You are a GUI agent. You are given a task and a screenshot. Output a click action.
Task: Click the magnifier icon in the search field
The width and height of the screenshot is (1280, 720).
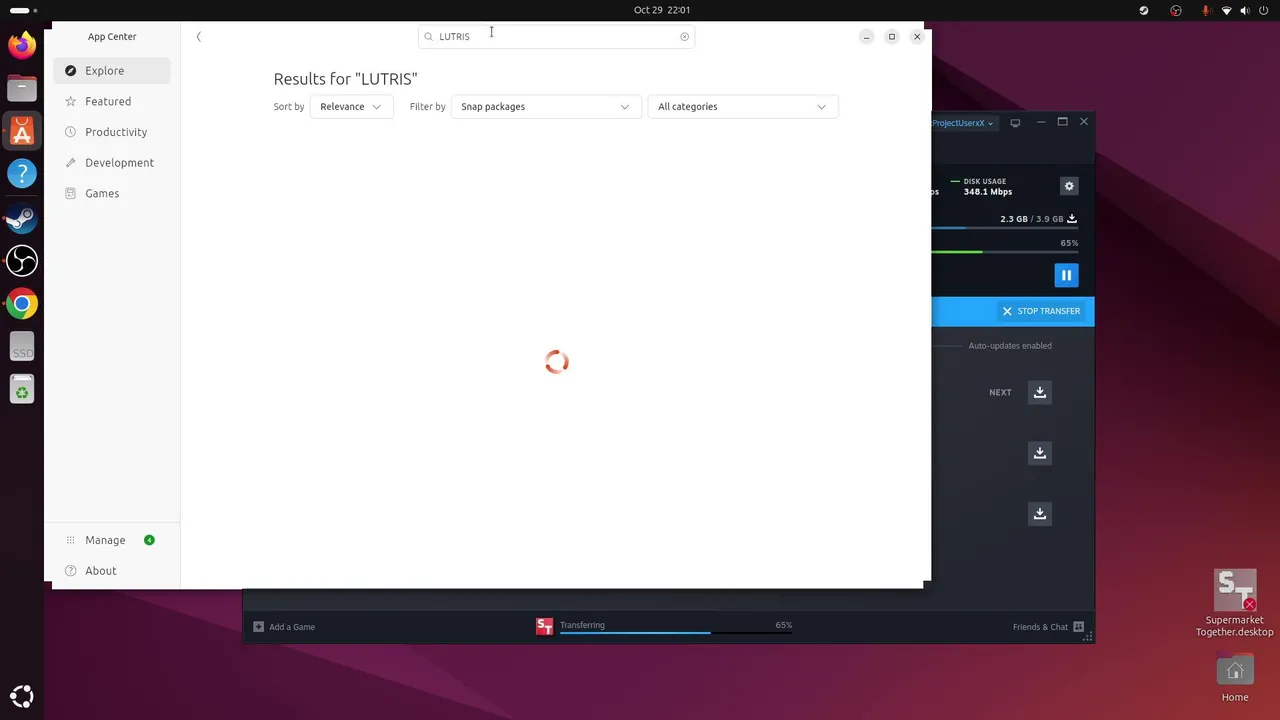point(429,37)
